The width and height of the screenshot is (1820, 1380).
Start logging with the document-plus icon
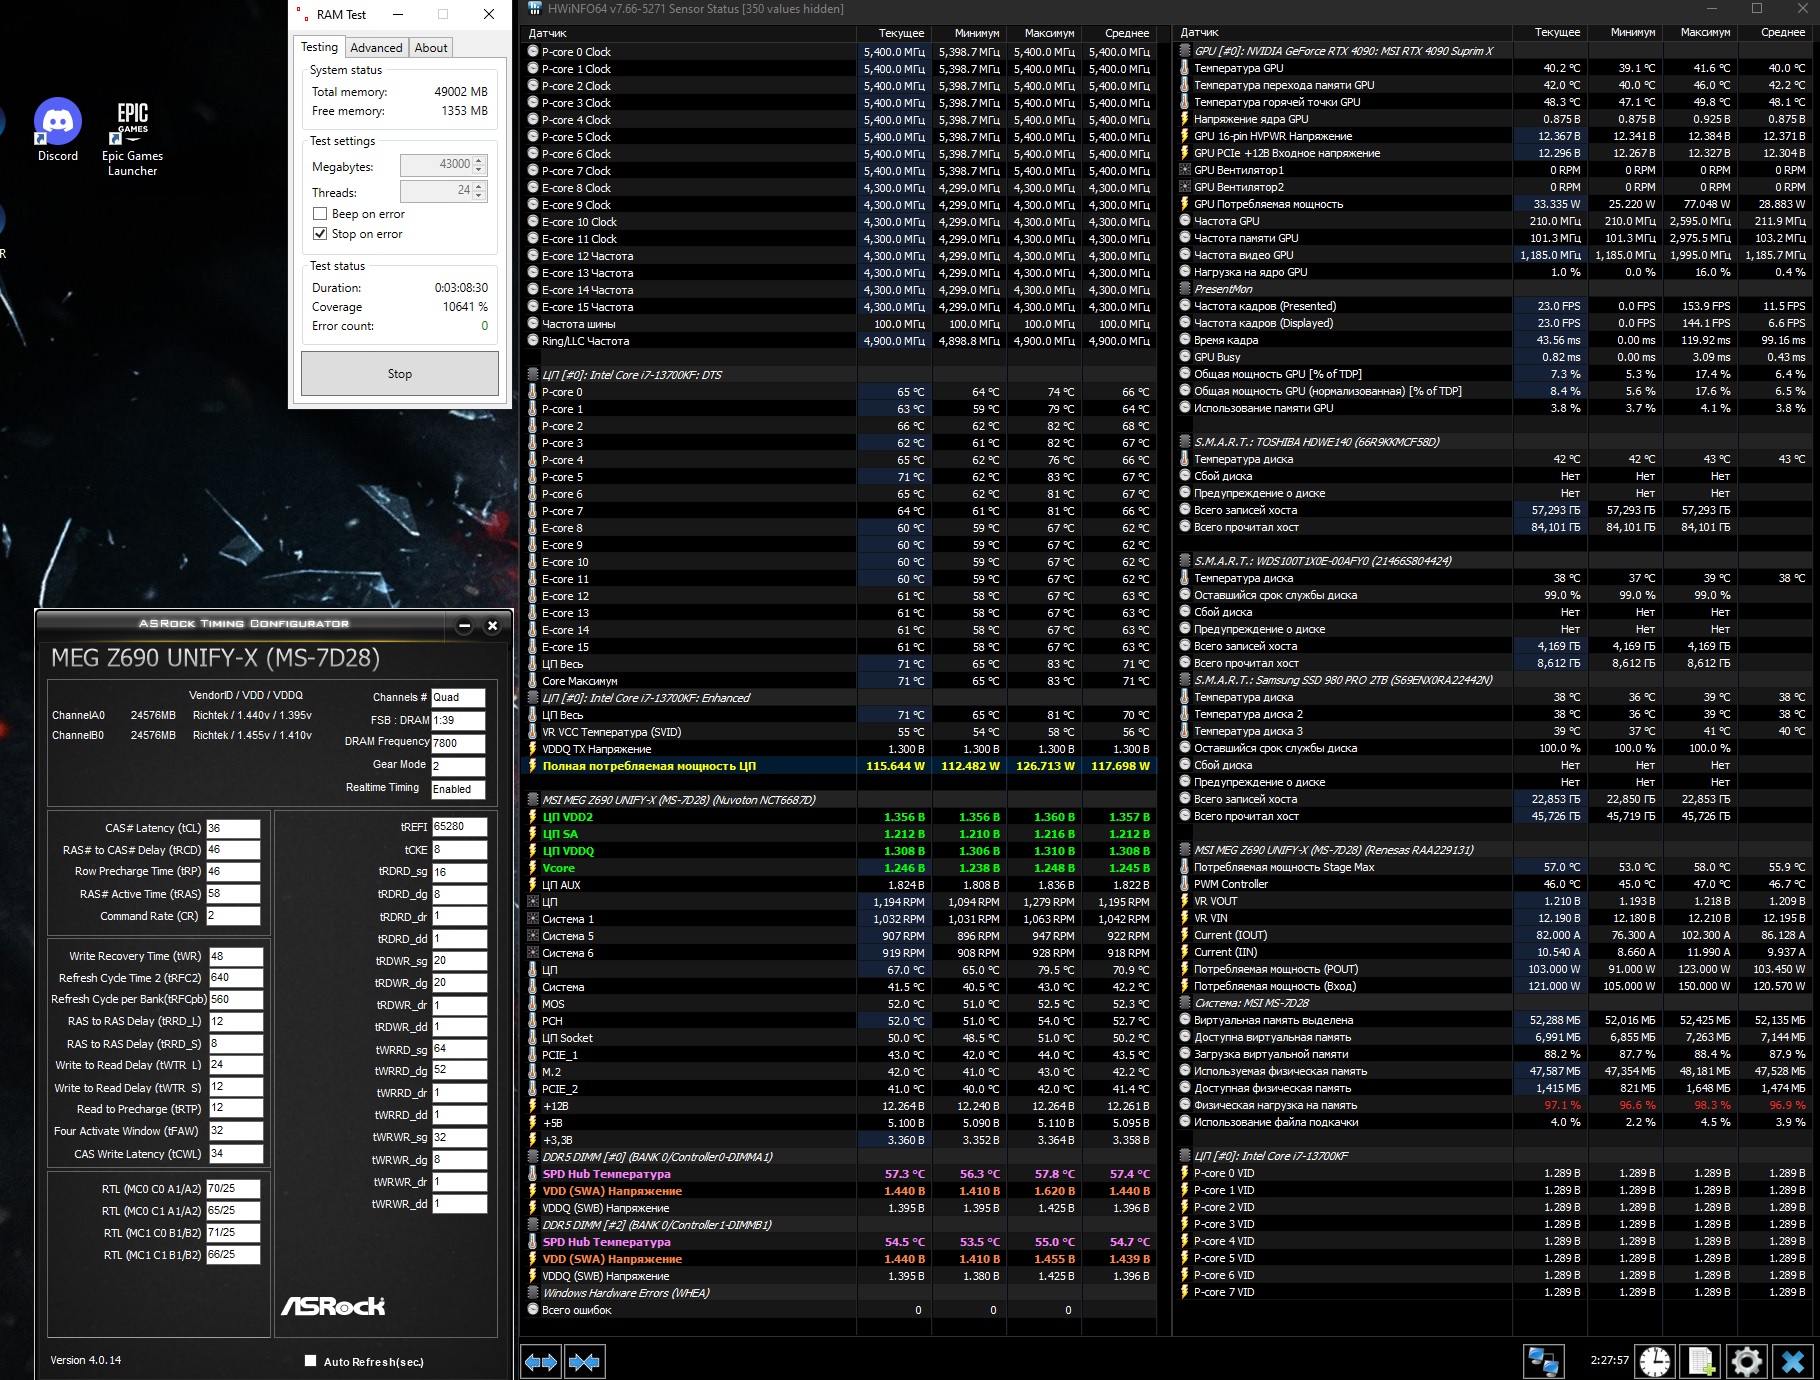click(1700, 1361)
